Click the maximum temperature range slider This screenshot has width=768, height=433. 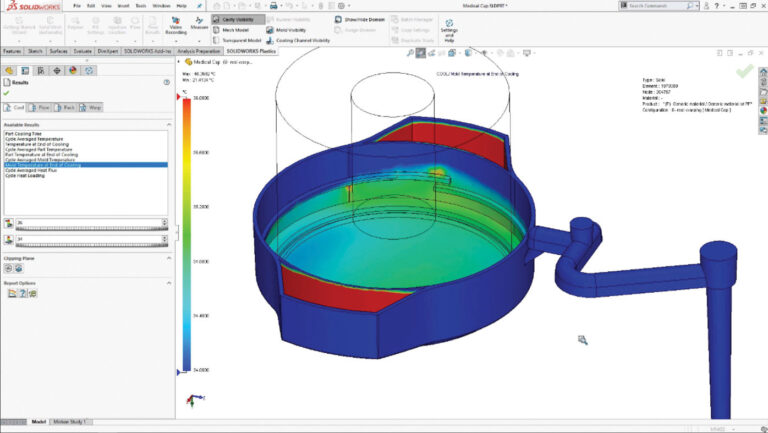[90, 228]
